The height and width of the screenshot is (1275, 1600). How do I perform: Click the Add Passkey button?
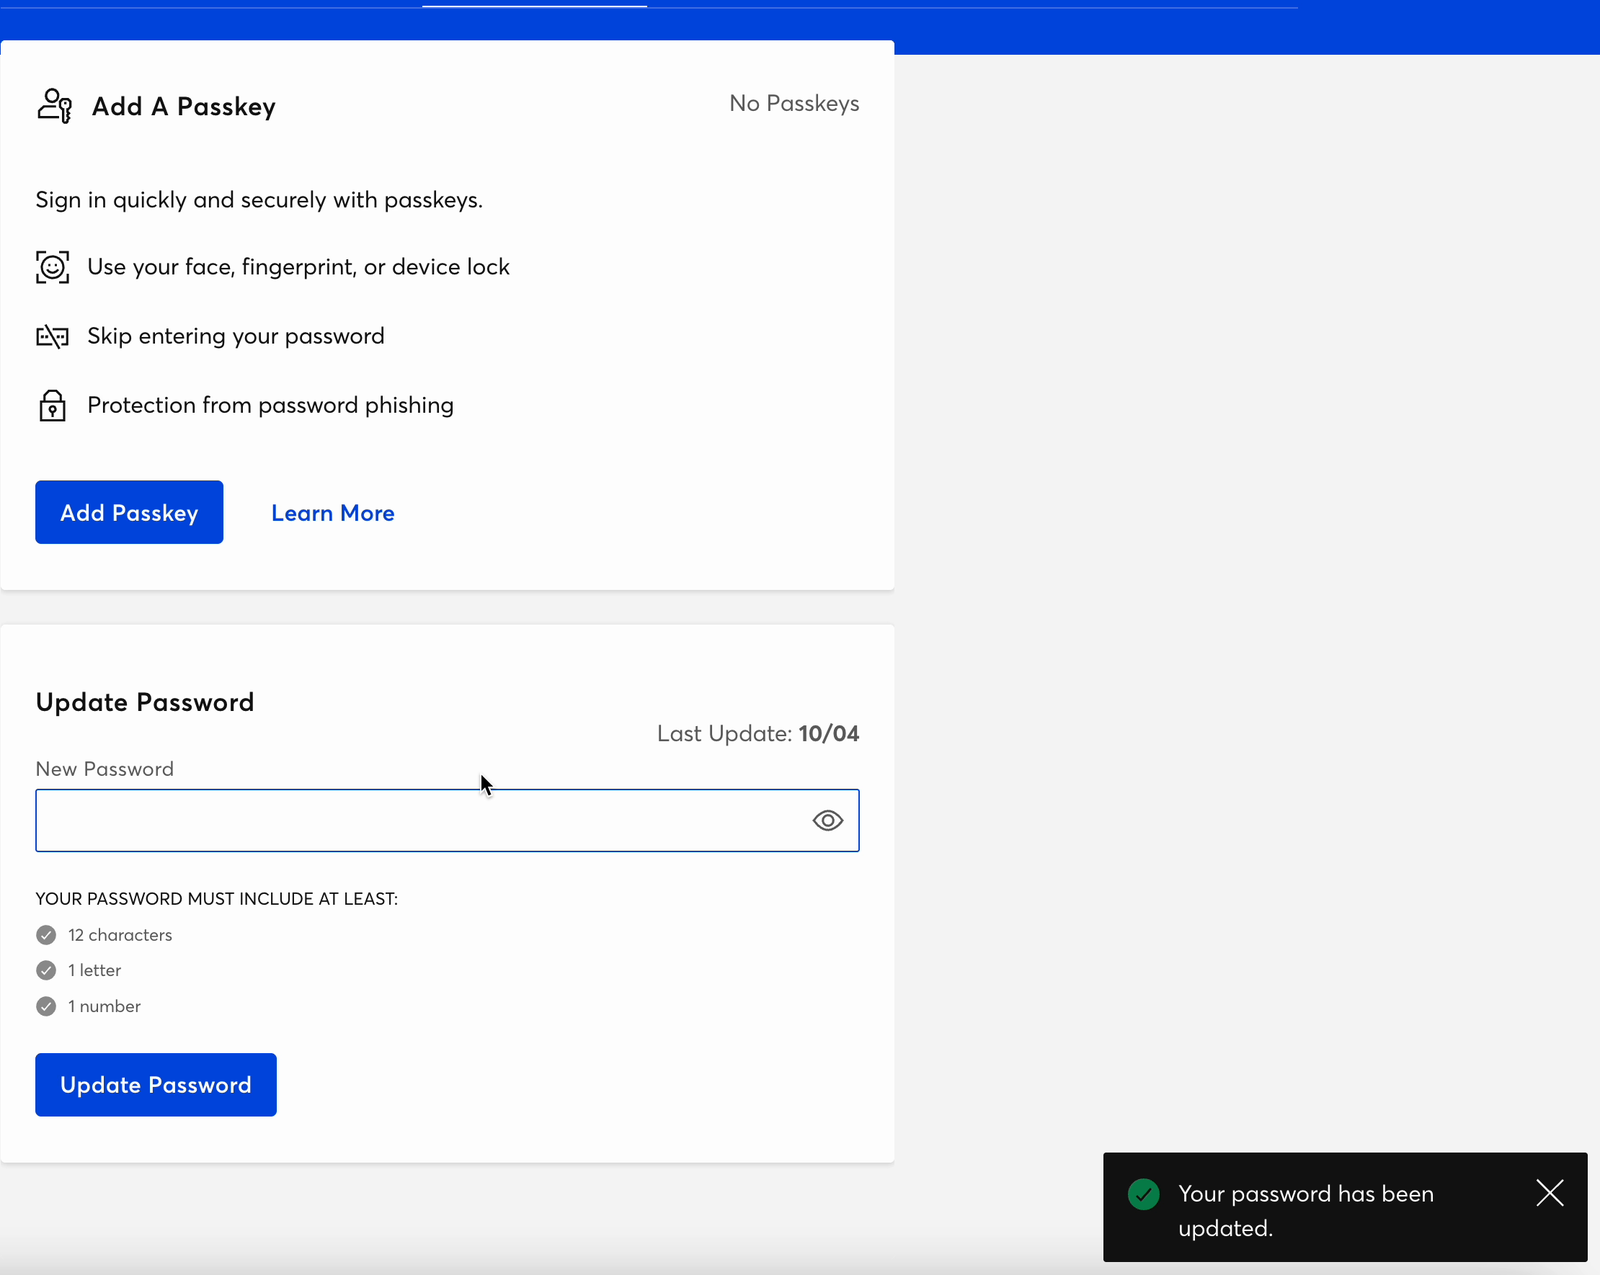(x=129, y=512)
